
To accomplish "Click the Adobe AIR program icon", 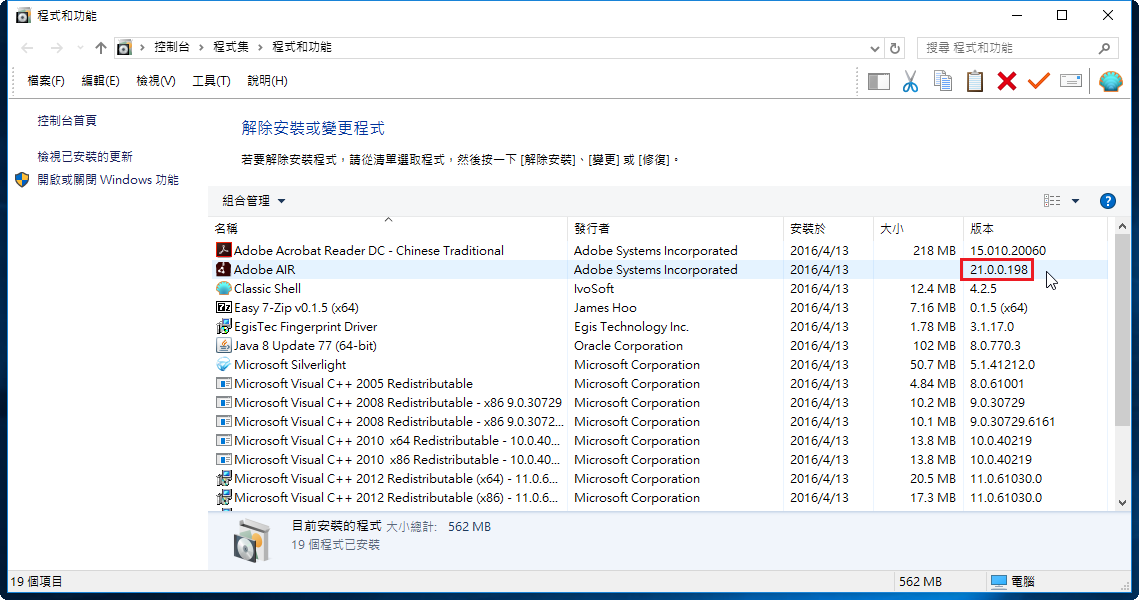I will click(x=224, y=269).
